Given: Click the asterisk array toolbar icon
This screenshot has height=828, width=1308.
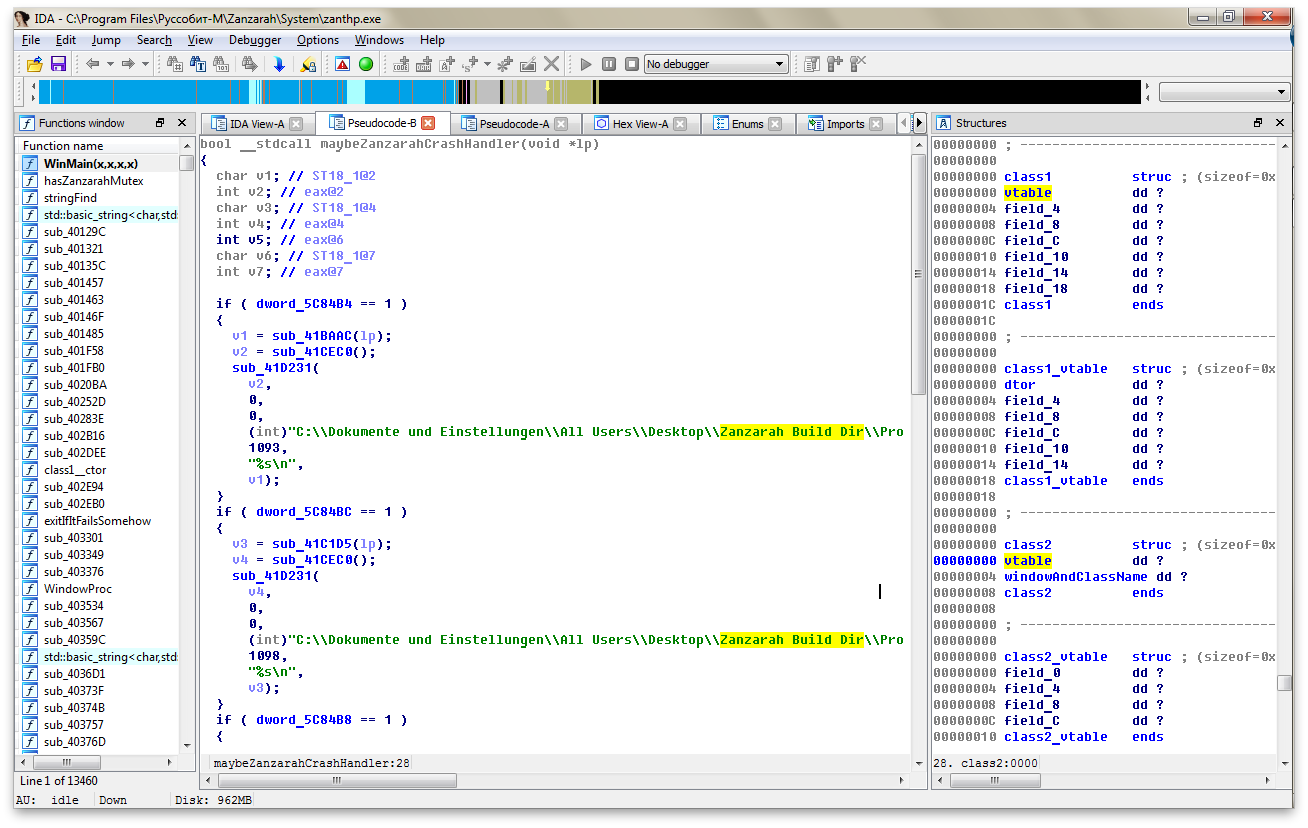Looking at the screenshot, I should pyautogui.click(x=505, y=64).
